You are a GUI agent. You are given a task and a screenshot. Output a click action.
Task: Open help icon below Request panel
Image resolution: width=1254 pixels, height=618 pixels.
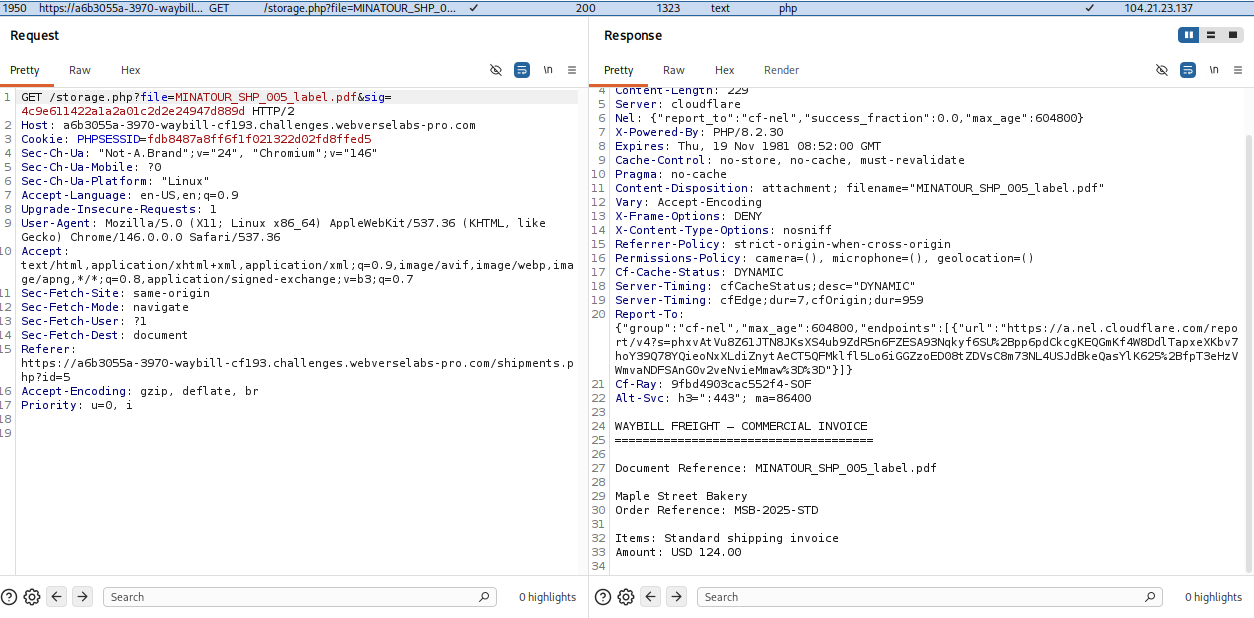(x=9, y=597)
